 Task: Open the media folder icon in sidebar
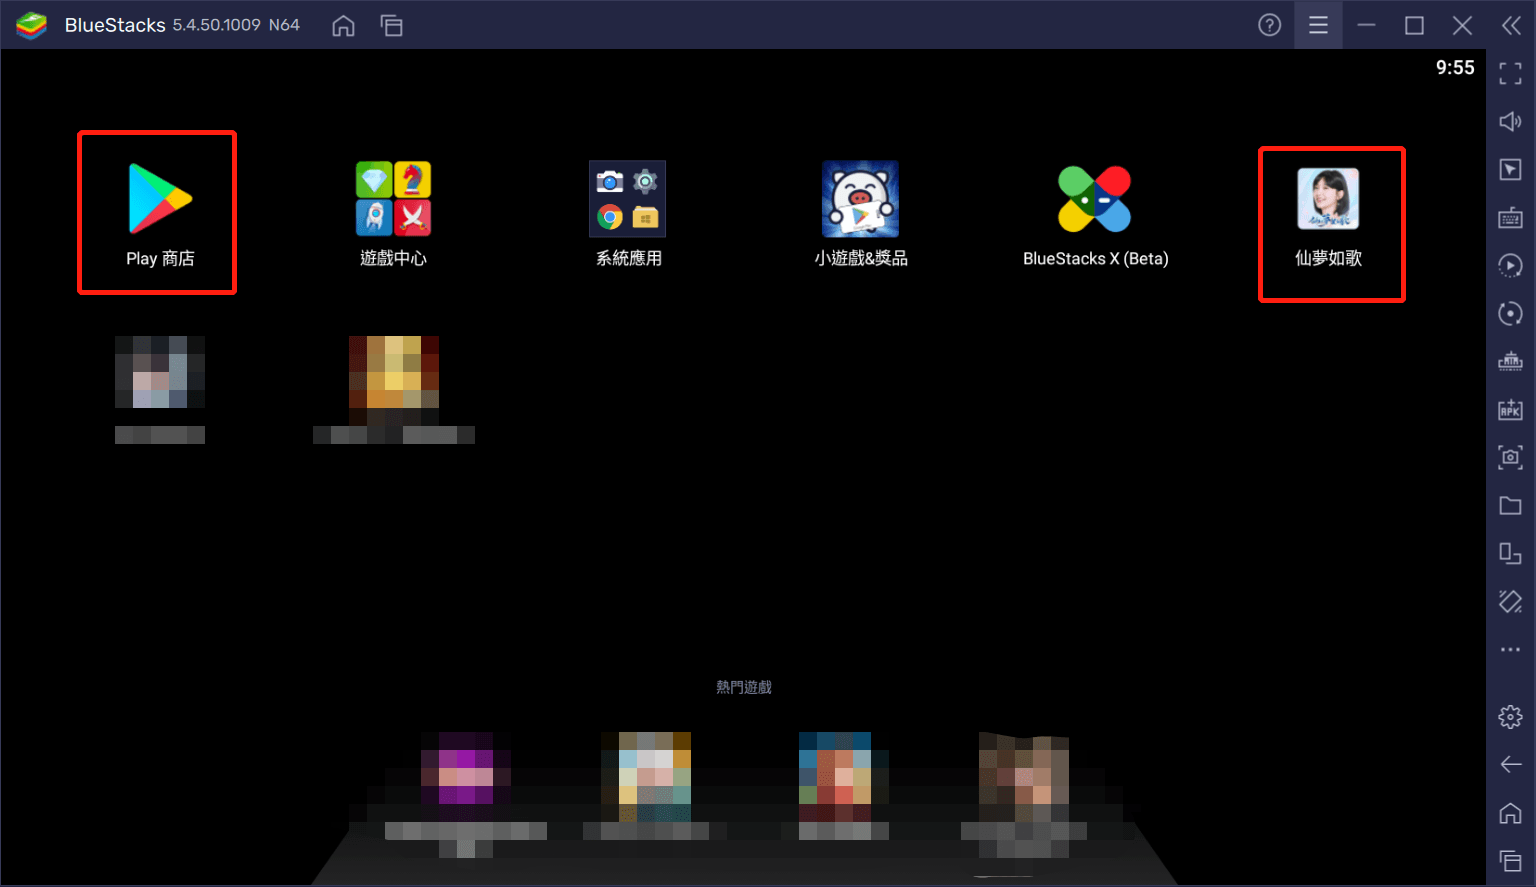pos(1510,505)
